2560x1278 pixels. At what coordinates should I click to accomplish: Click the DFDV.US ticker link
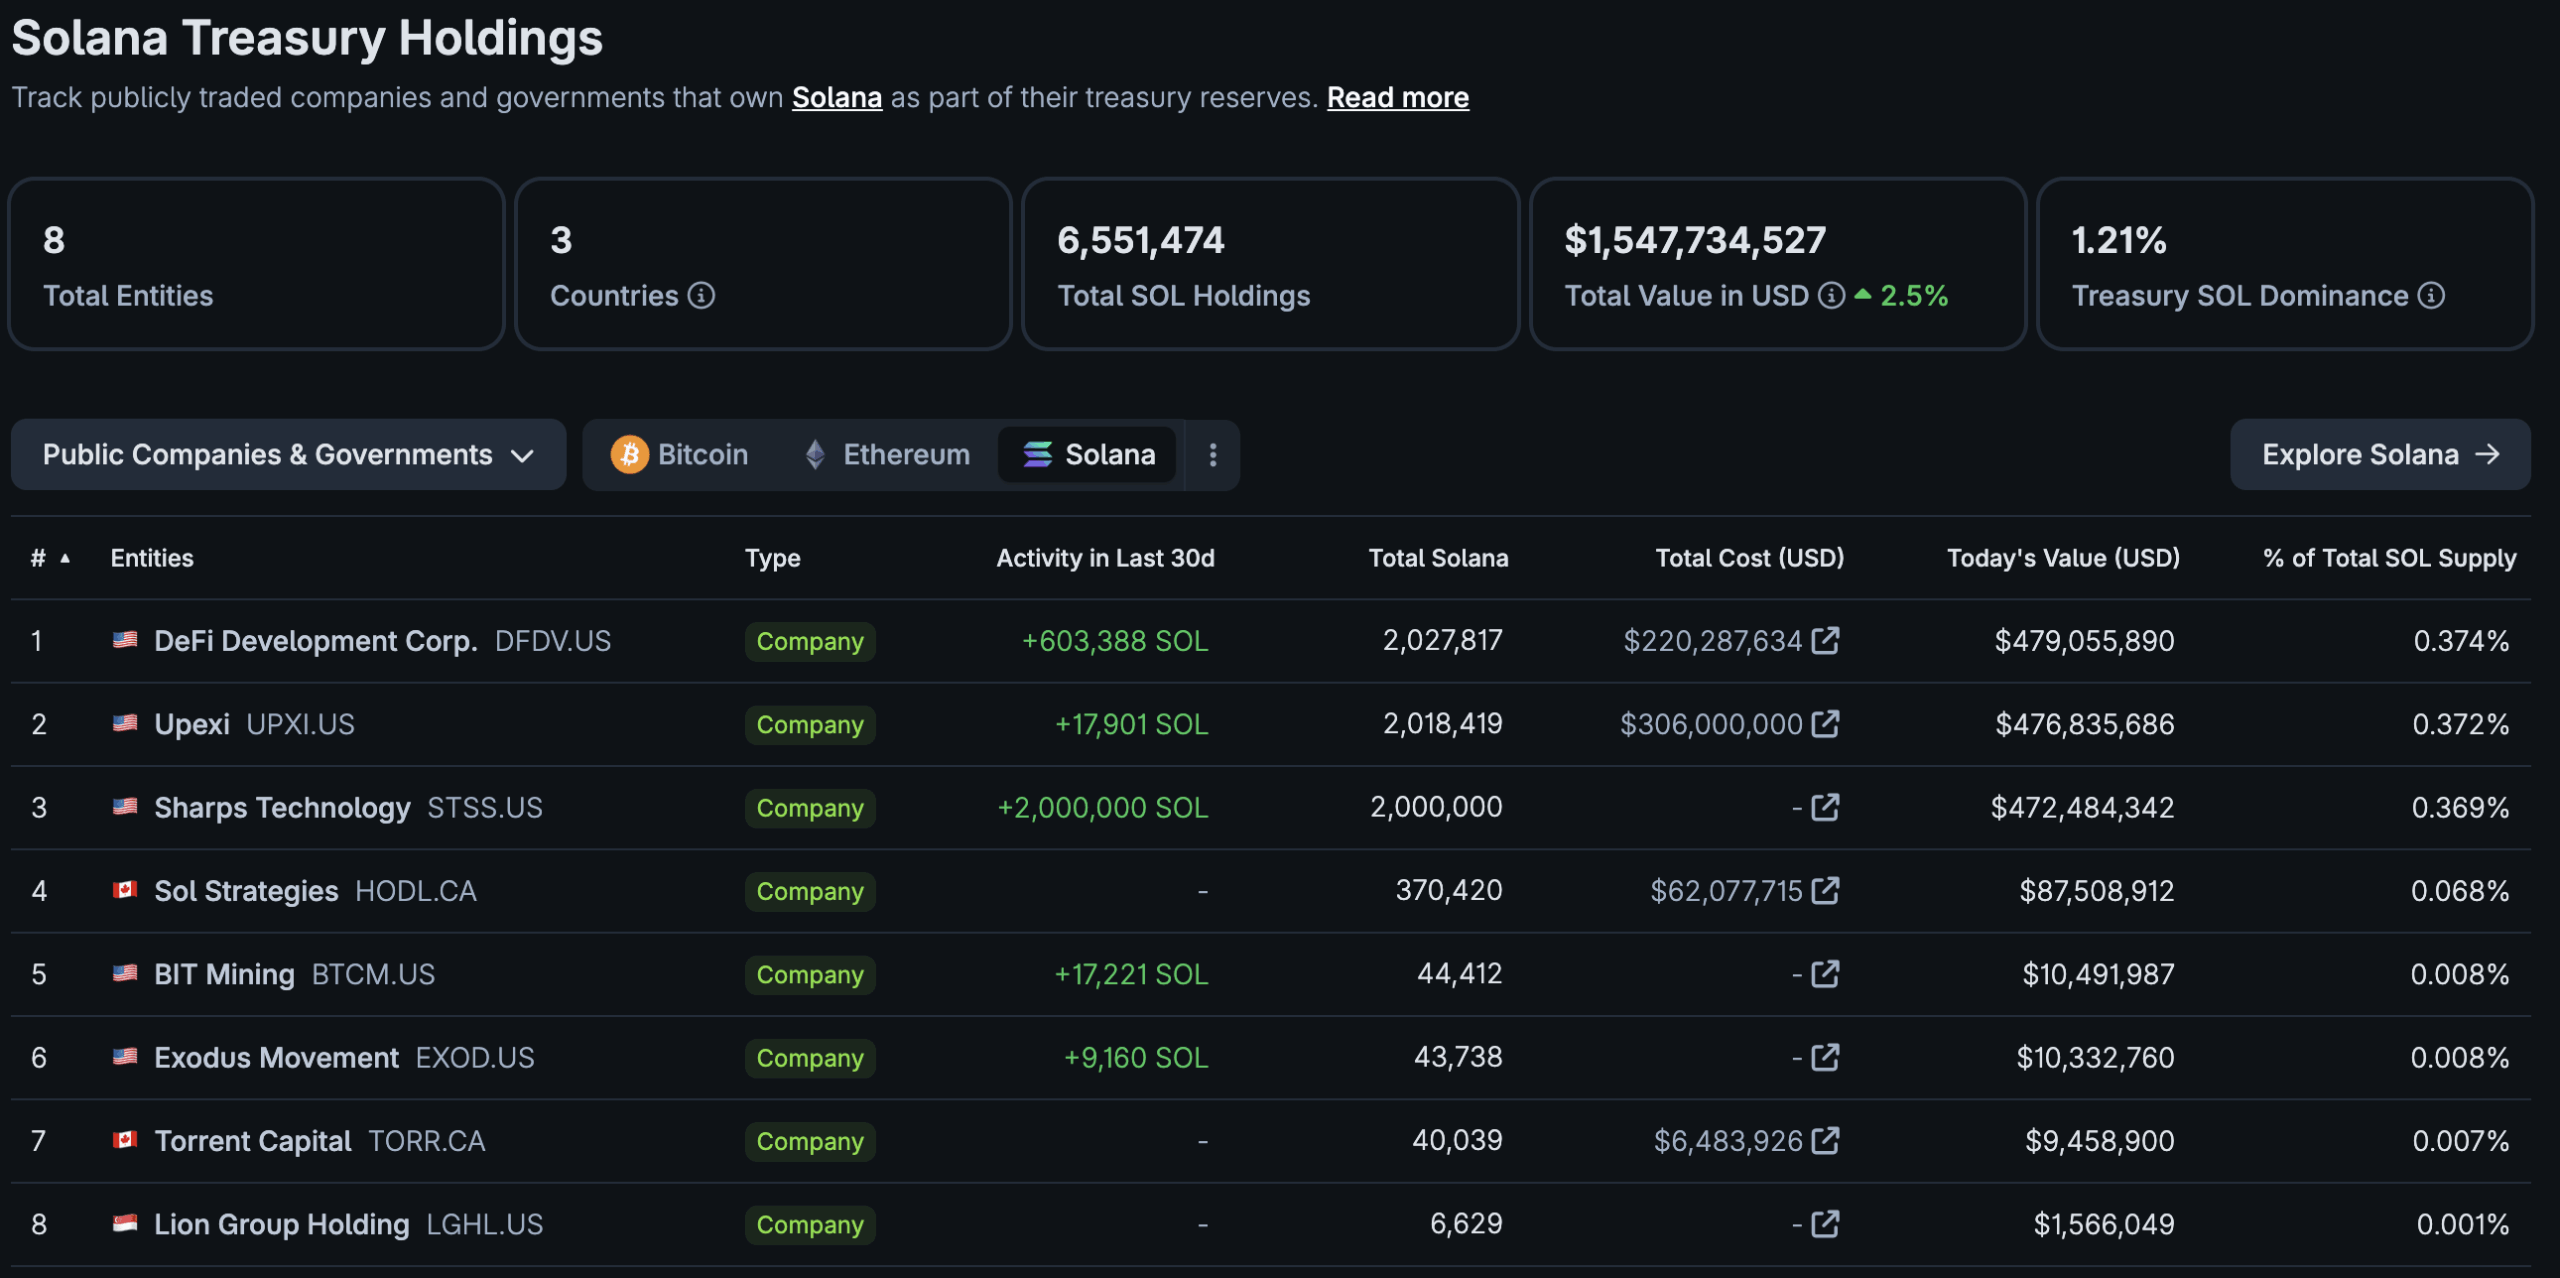click(553, 640)
